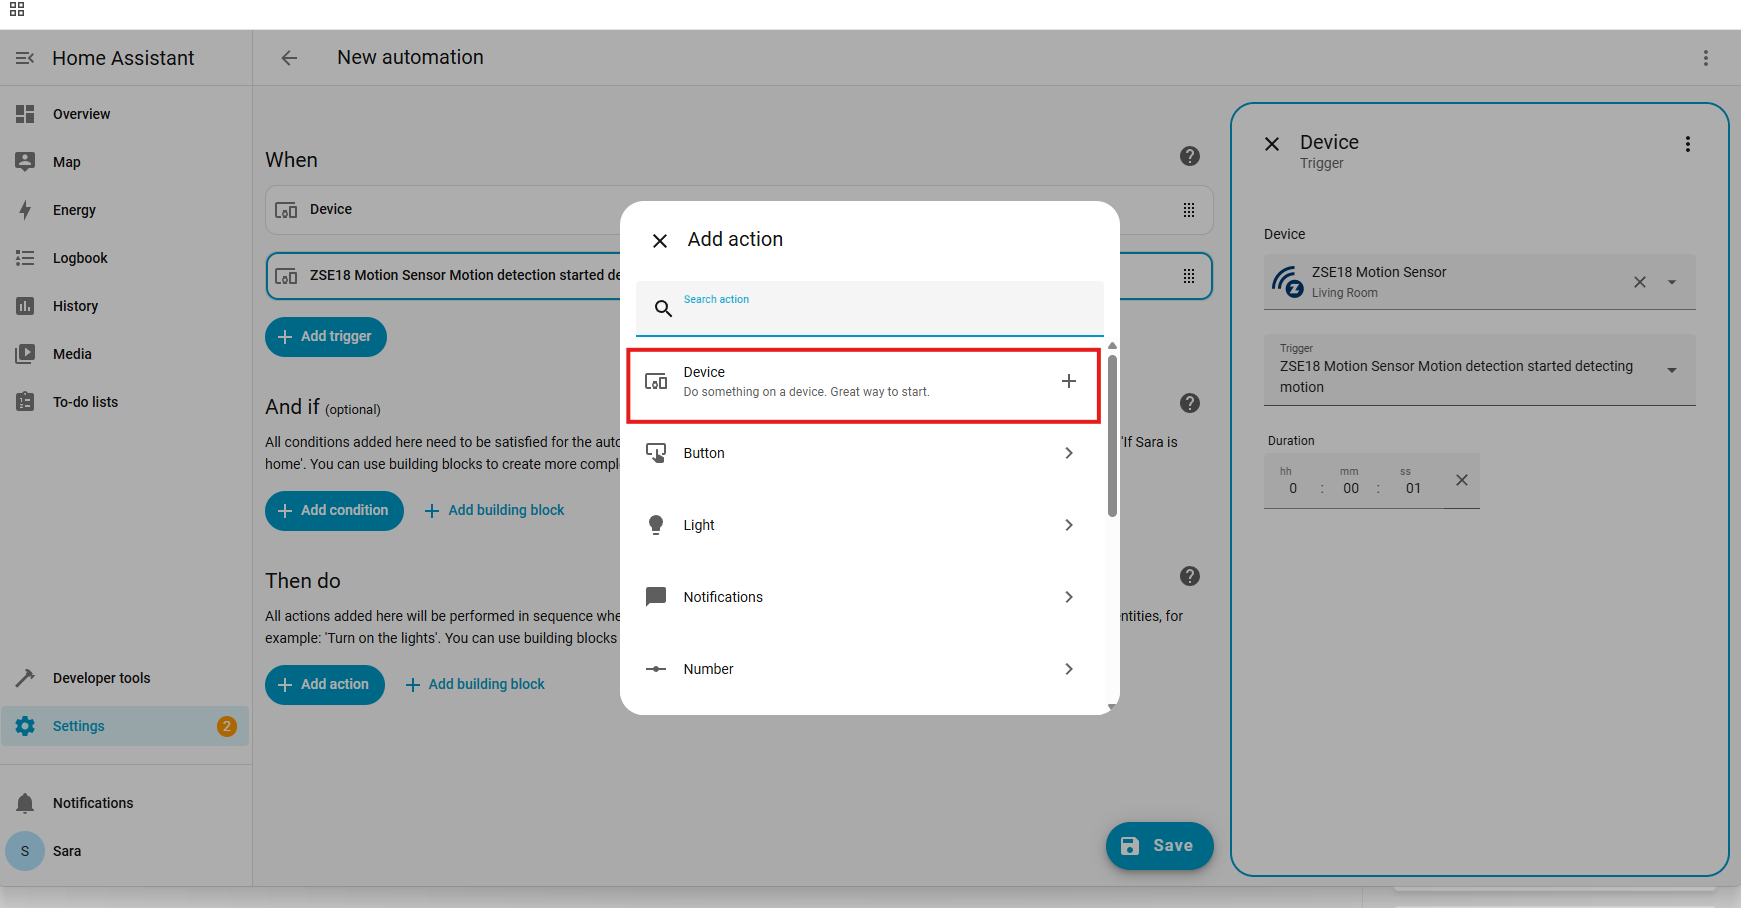The image size is (1741, 908).
Task: Click the Add trigger button
Action: point(326,337)
